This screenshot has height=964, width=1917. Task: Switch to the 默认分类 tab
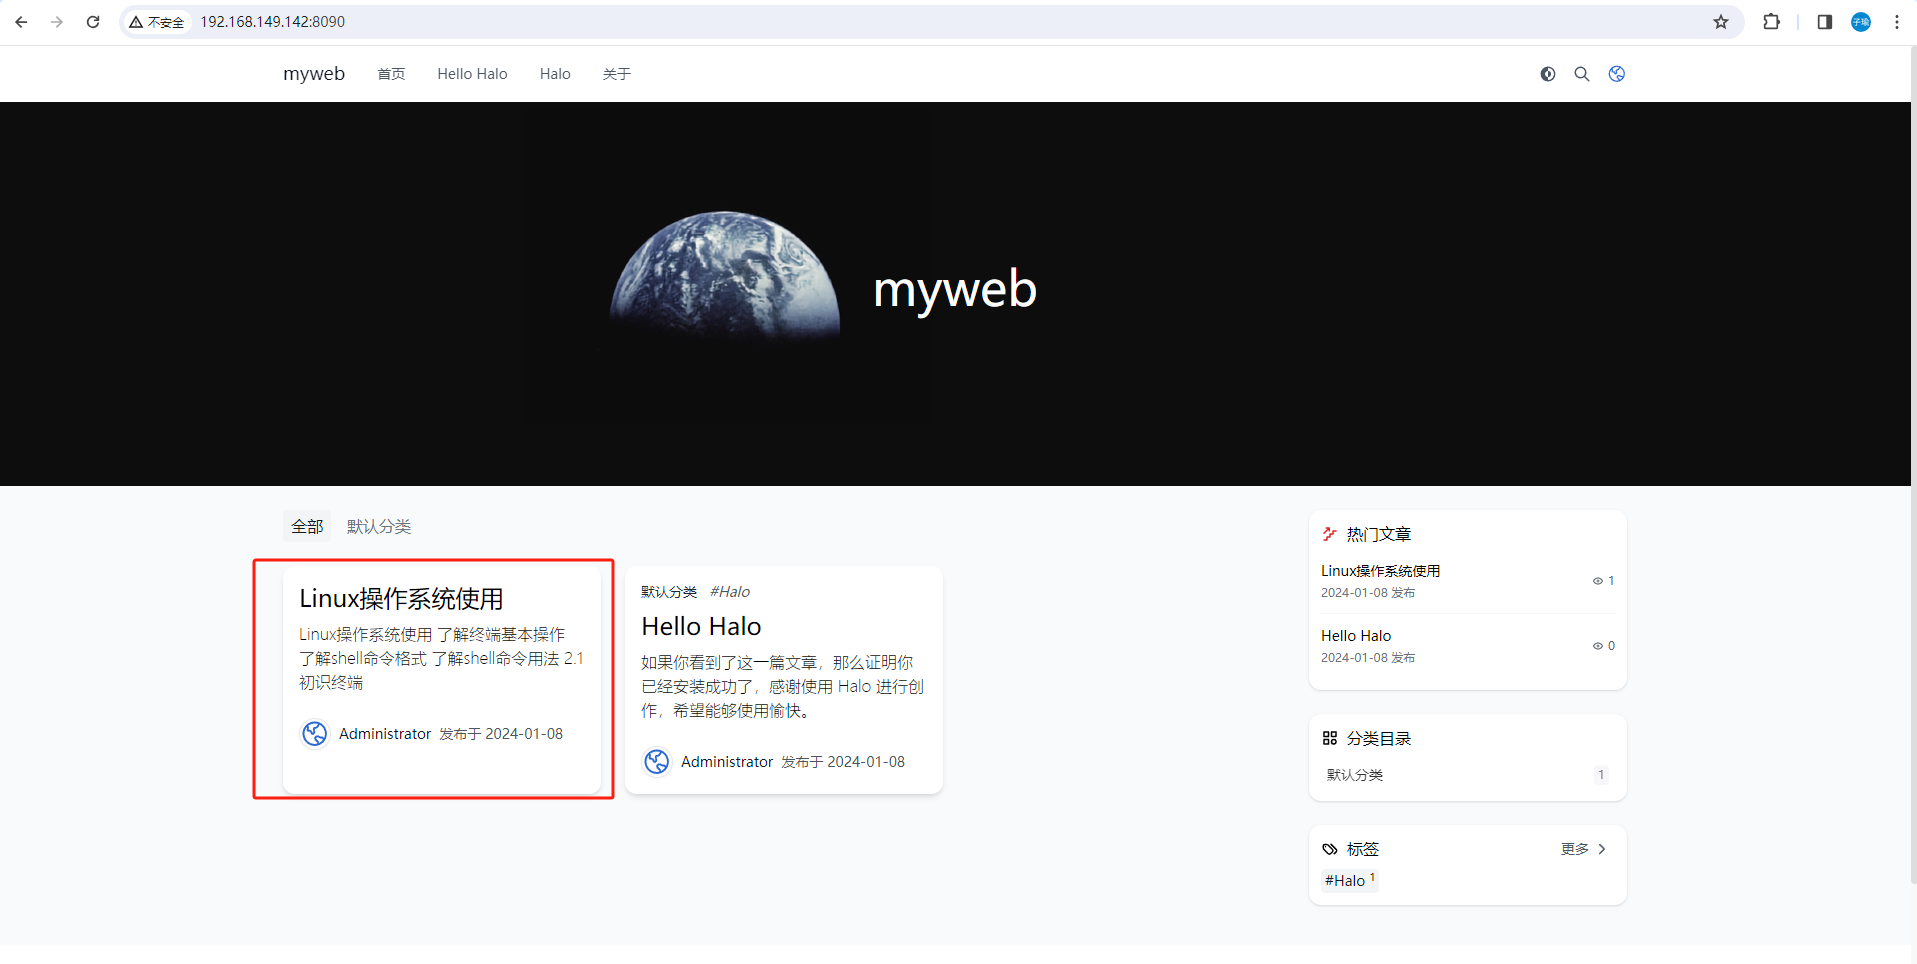(x=378, y=526)
